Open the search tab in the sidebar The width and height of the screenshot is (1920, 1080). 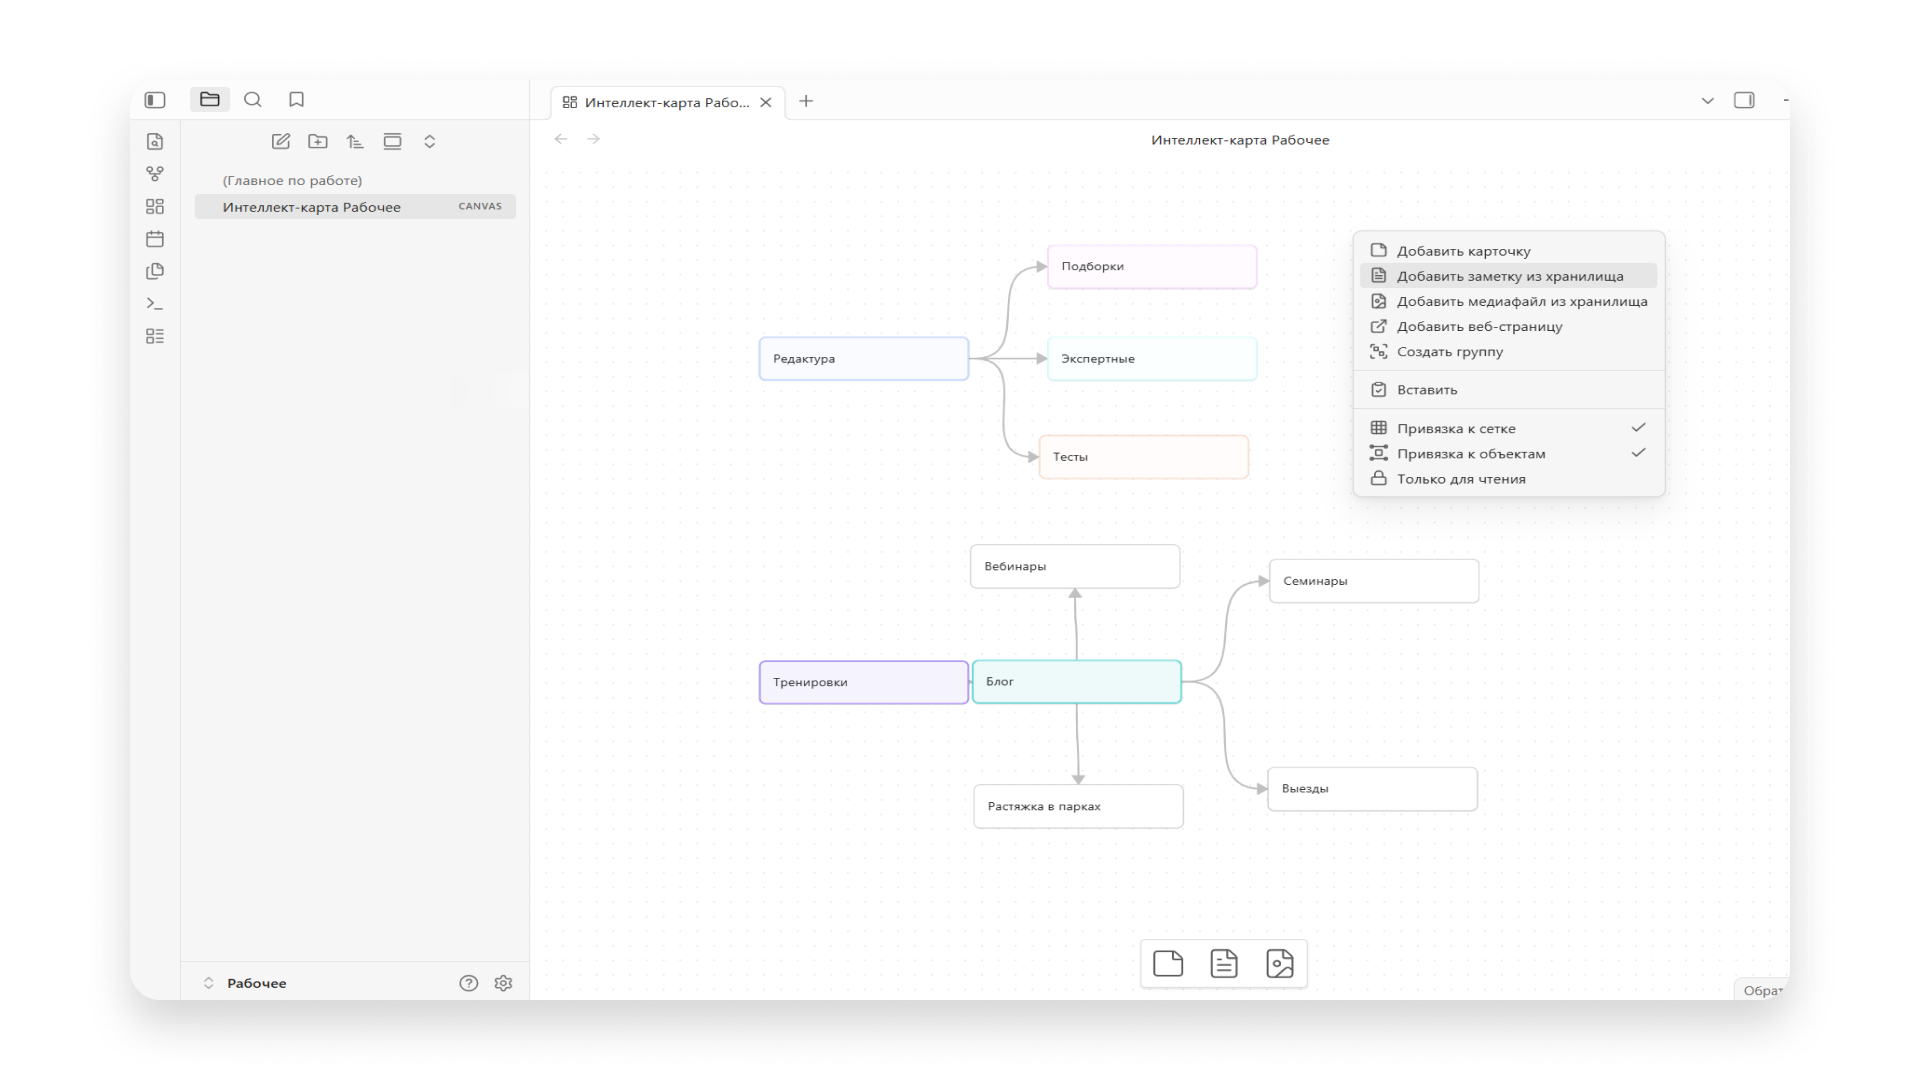click(253, 100)
